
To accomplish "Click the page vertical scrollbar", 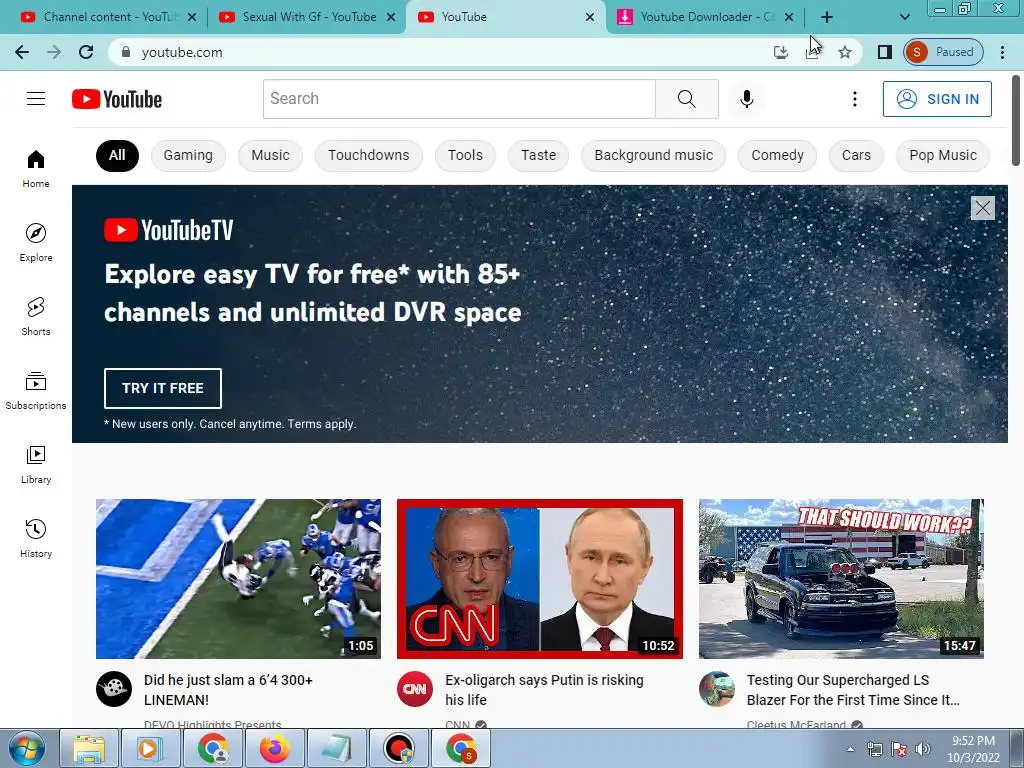I will pyautogui.click(x=1016, y=121).
